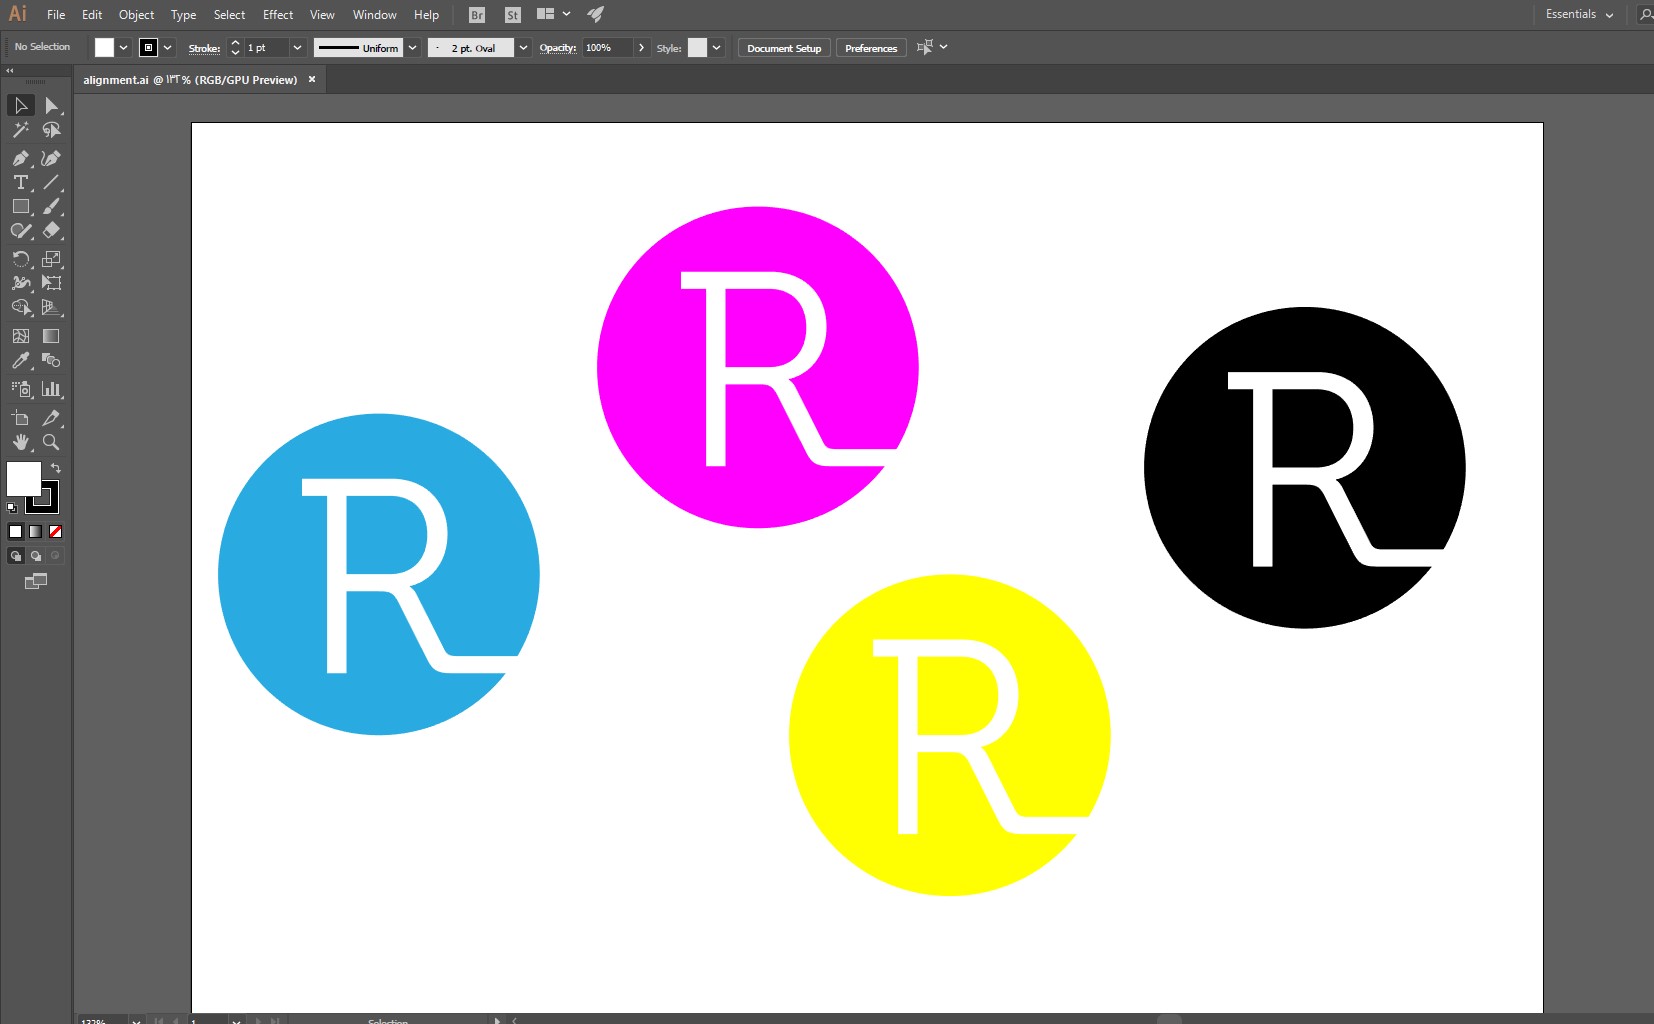The width and height of the screenshot is (1654, 1024).
Task: Open the Window menu
Action: tap(375, 15)
